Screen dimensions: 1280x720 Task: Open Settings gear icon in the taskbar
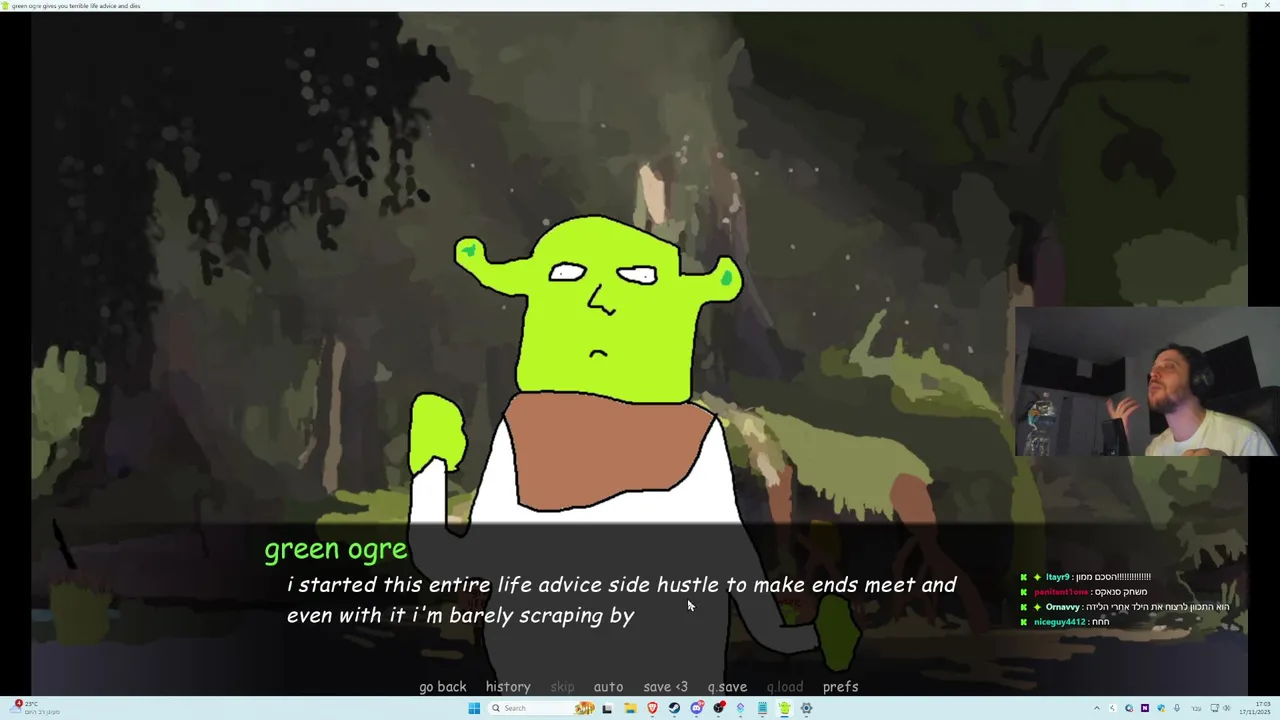[x=806, y=708]
